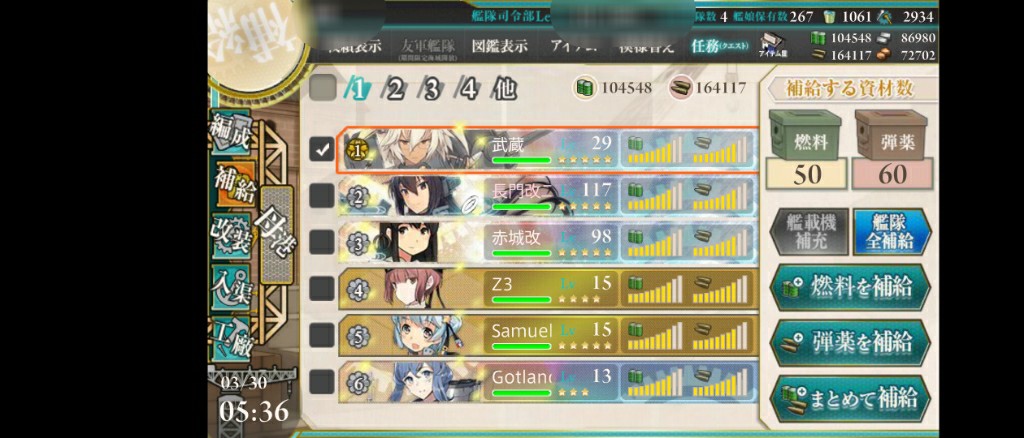
Task: Click the 艦隊全補給 resupply fleet button
Action: (x=891, y=232)
